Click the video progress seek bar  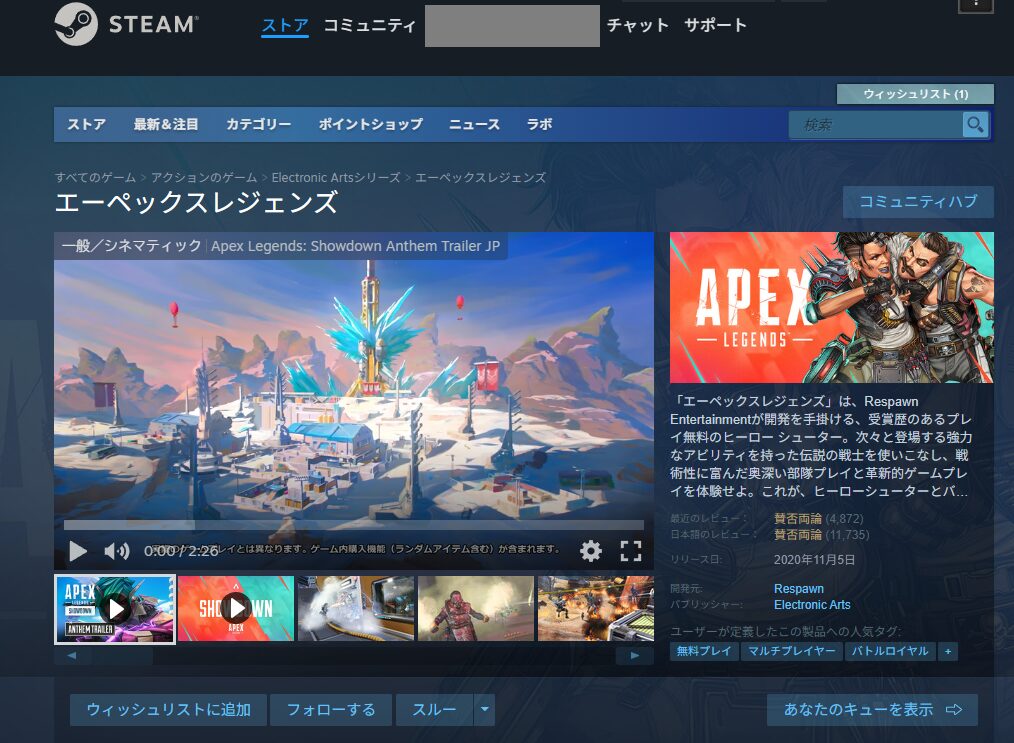(353, 525)
